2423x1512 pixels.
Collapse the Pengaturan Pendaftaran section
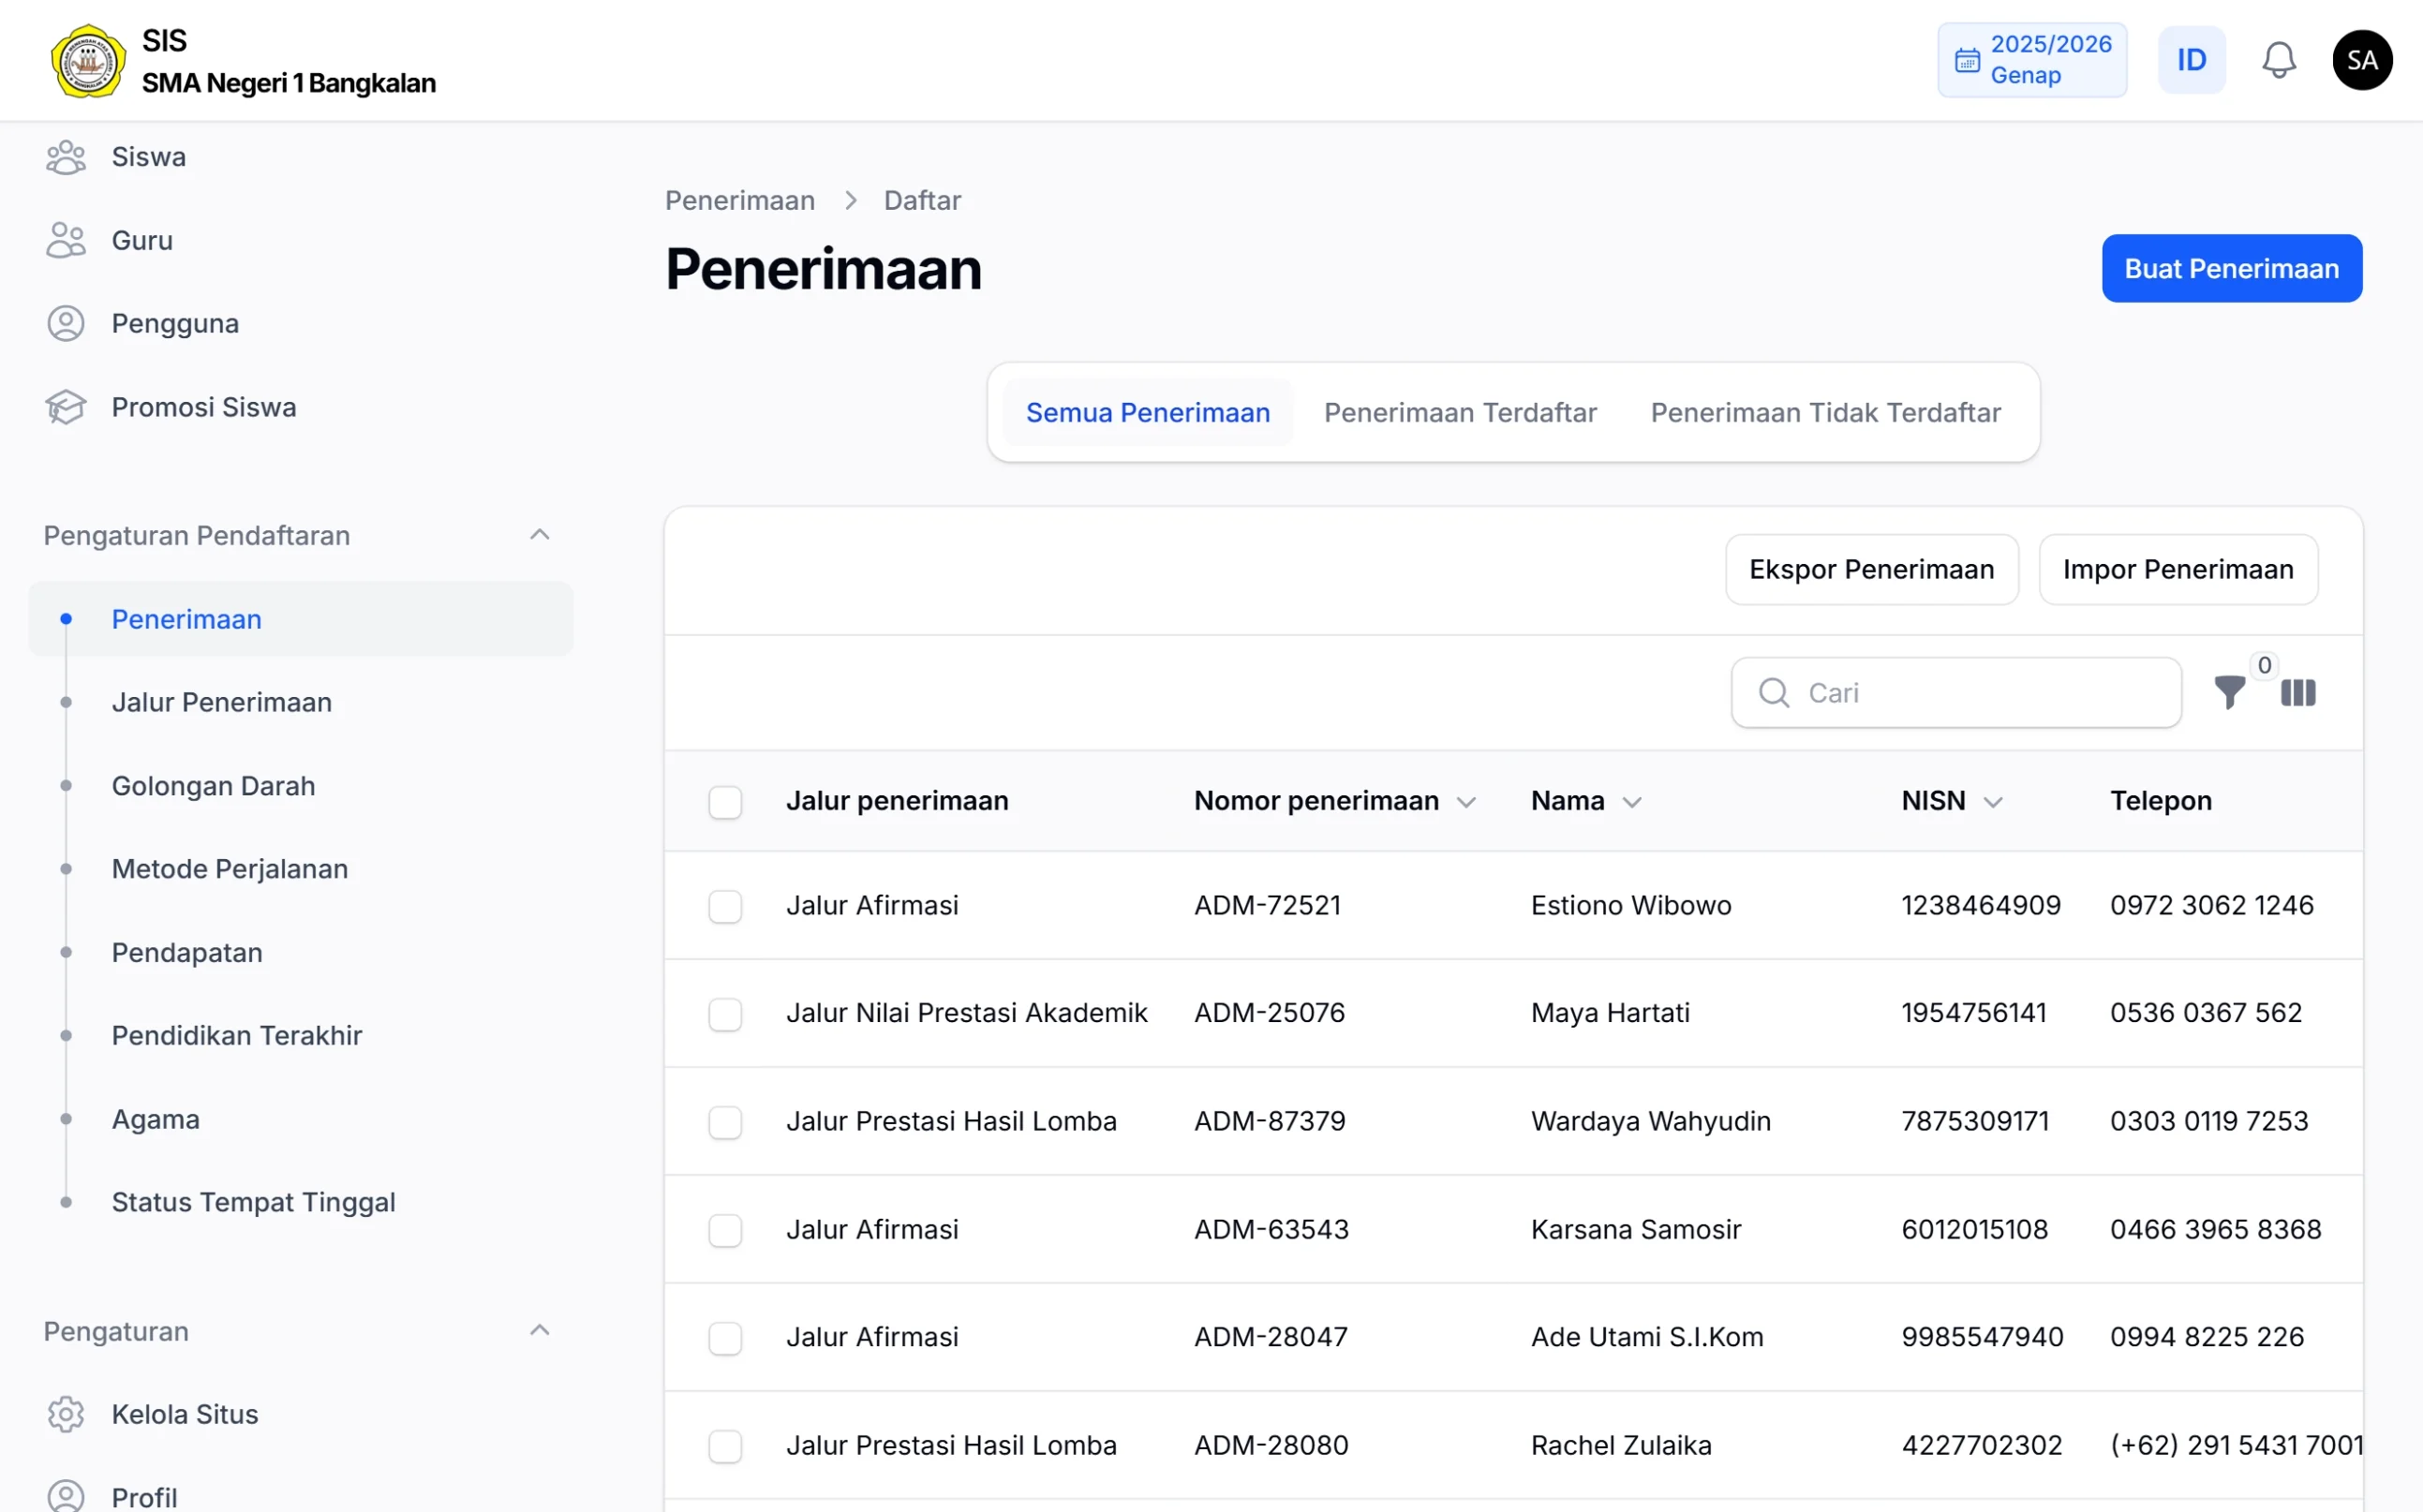[x=540, y=534]
